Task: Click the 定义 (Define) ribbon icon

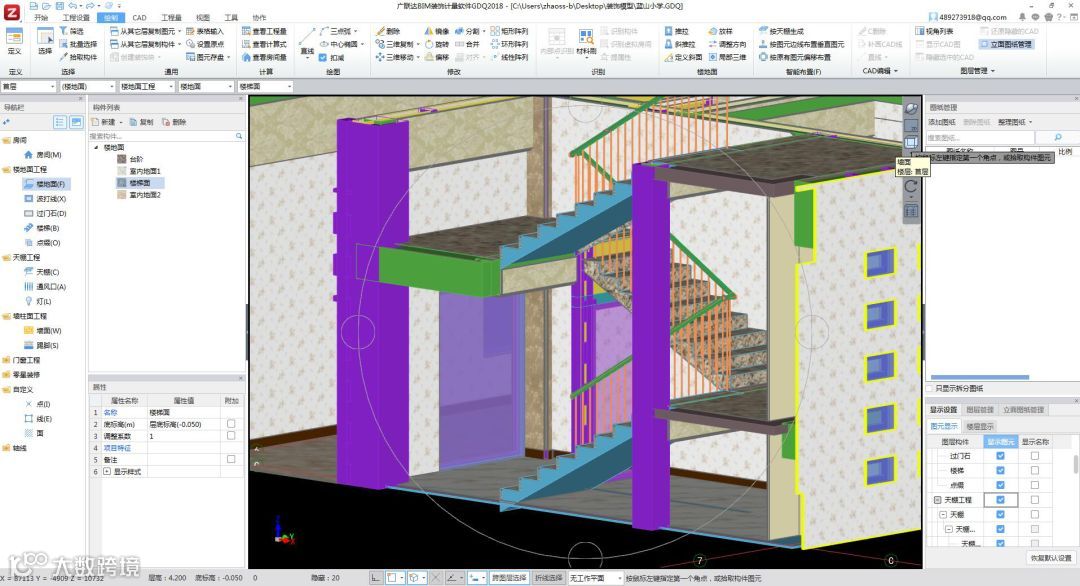Action: coord(14,41)
